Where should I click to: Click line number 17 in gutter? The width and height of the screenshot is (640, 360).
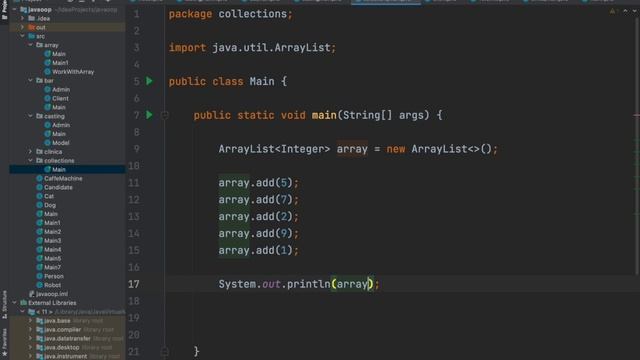coord(134,284)
